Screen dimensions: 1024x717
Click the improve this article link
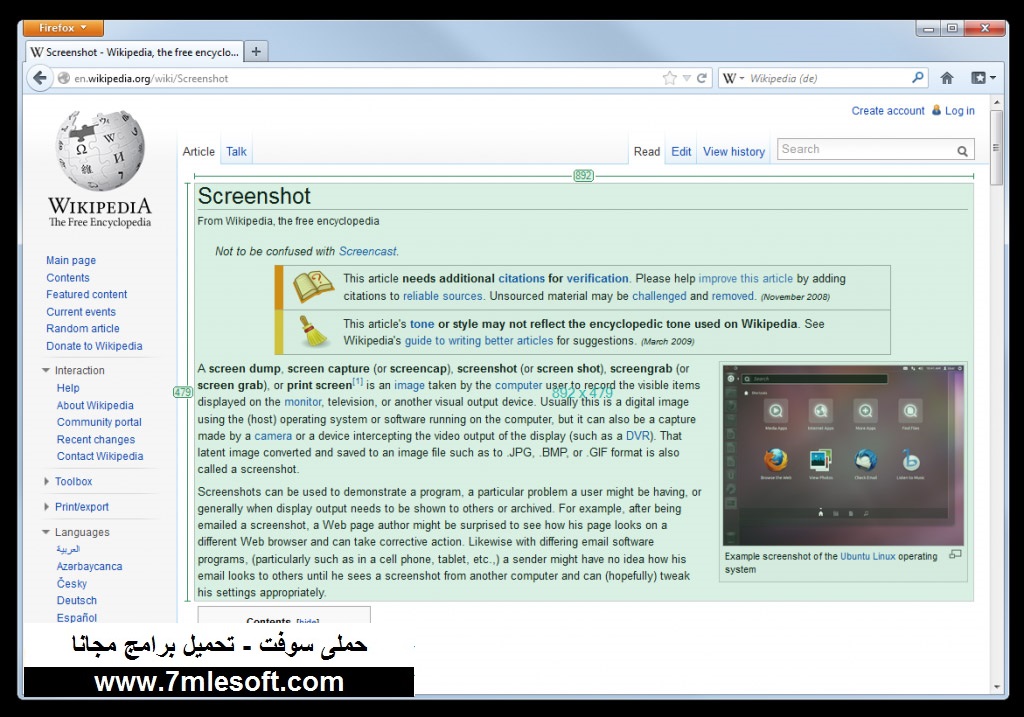(x=746, y=279)
